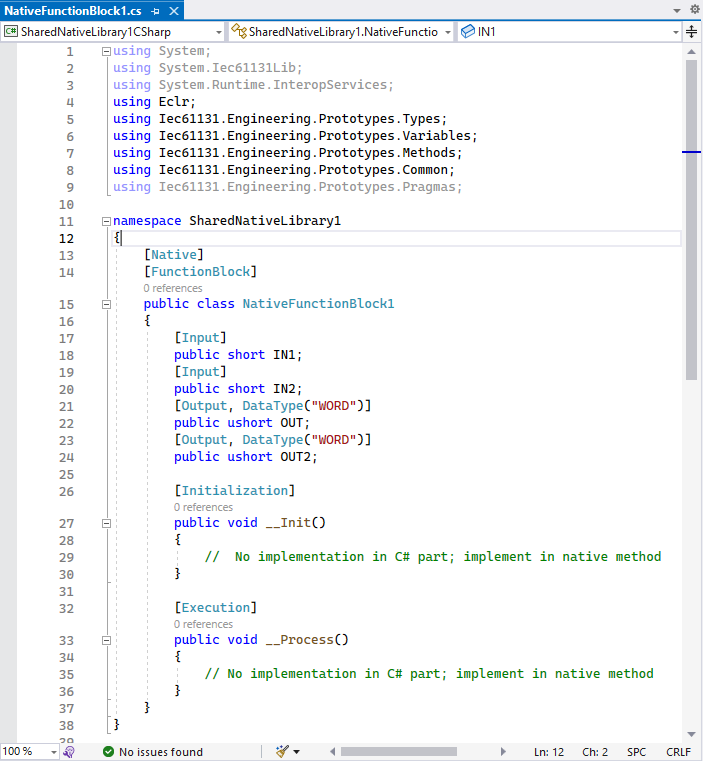Select the NativeFunctionBlock1.cs tab

(x=73, y=10)
